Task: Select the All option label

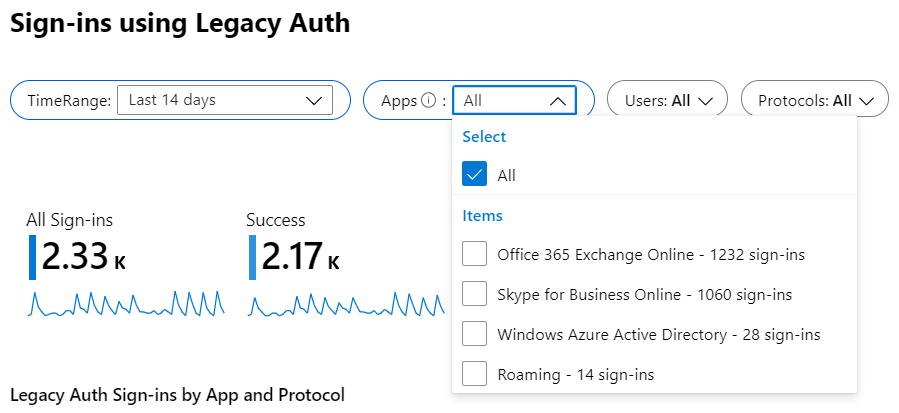Action: click(507, 175)
